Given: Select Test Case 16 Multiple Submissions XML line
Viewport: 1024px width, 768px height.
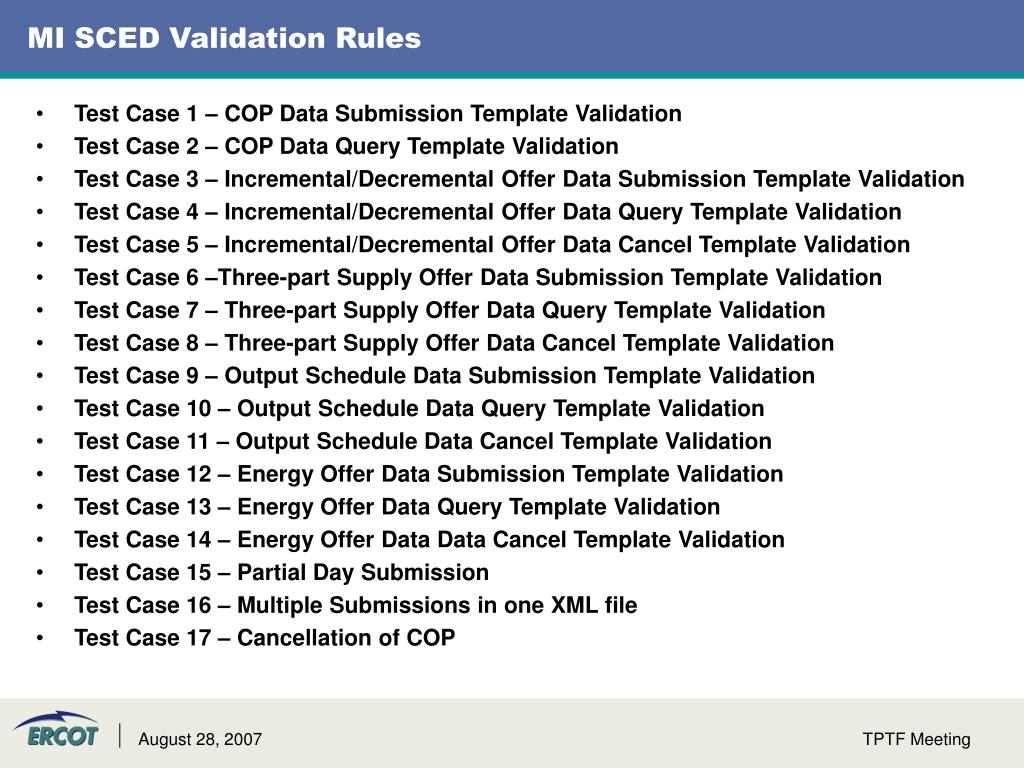Looking at the screenshot, I should (355, 605).
